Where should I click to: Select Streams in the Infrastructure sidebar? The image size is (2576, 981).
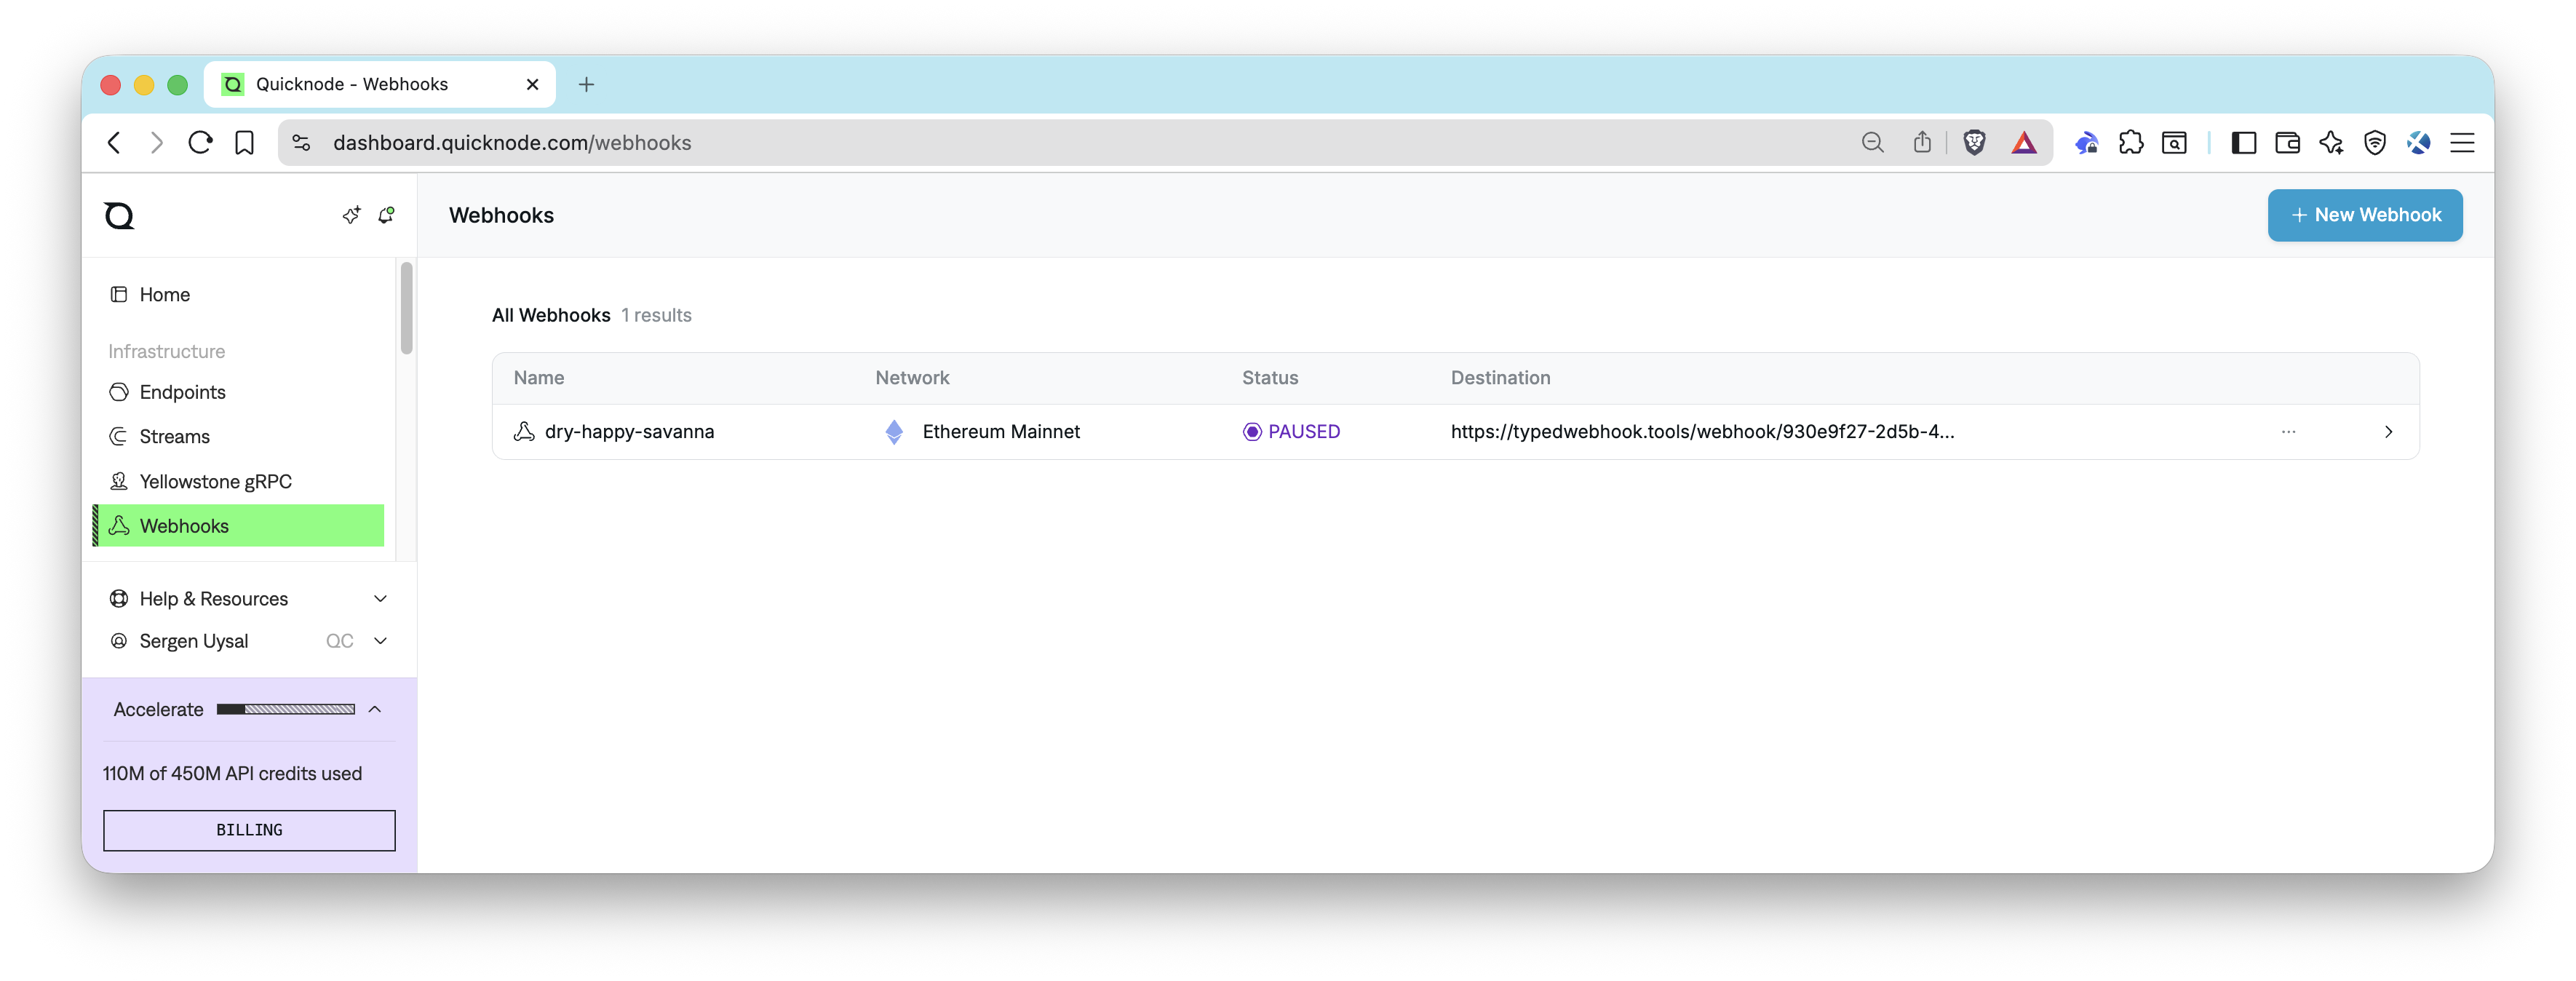(x=174, y=436)
